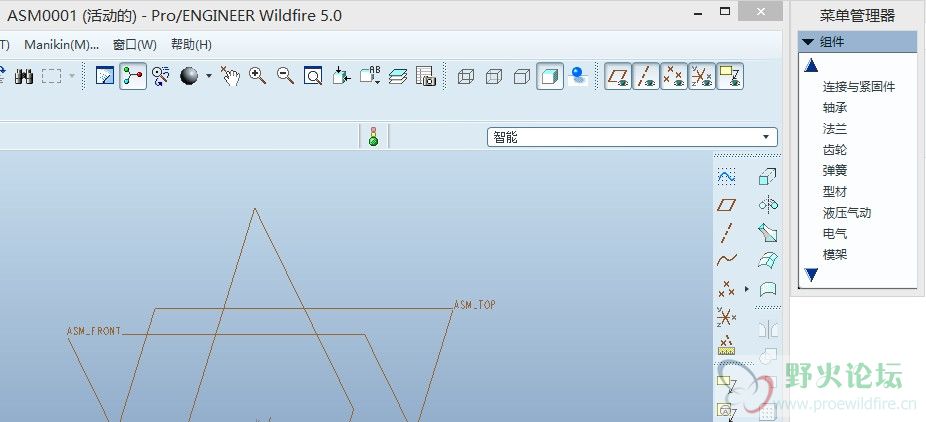Switch to Wireframe display mode

[x=466, y=76]
